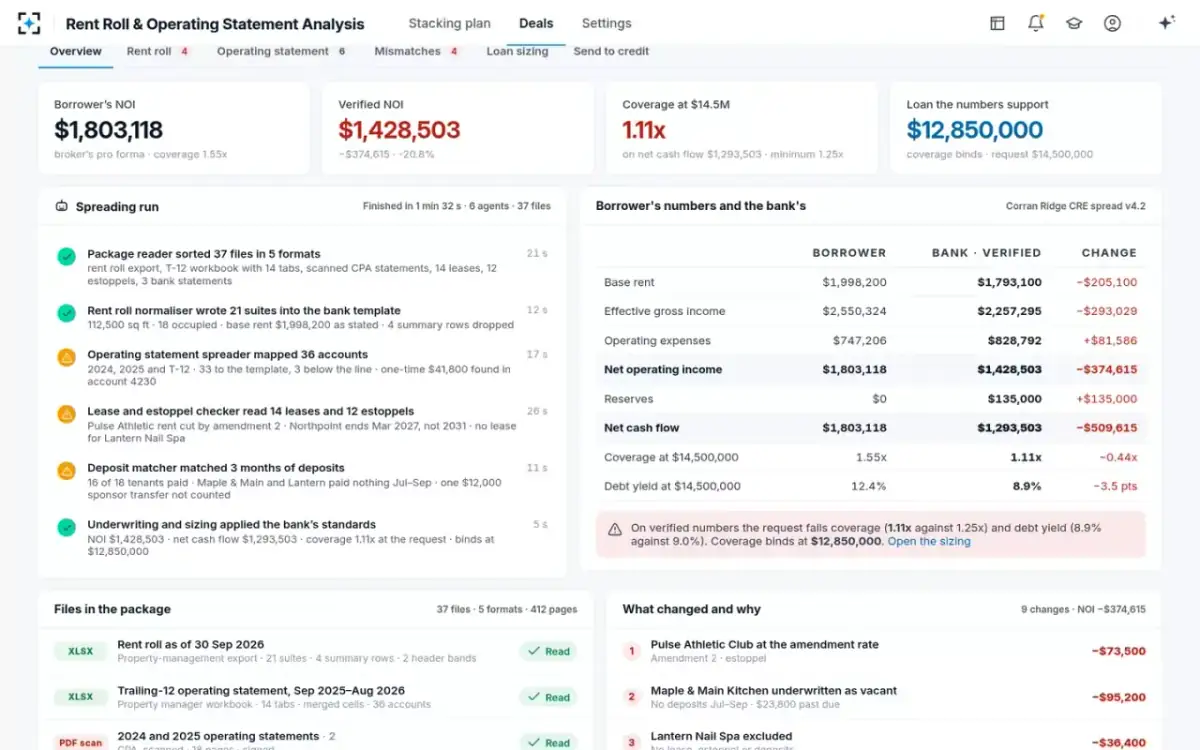This screenshot has width=1200, height=750.
Task: Click warning icon for Deposit matcher step
Action: click(66, 471)
